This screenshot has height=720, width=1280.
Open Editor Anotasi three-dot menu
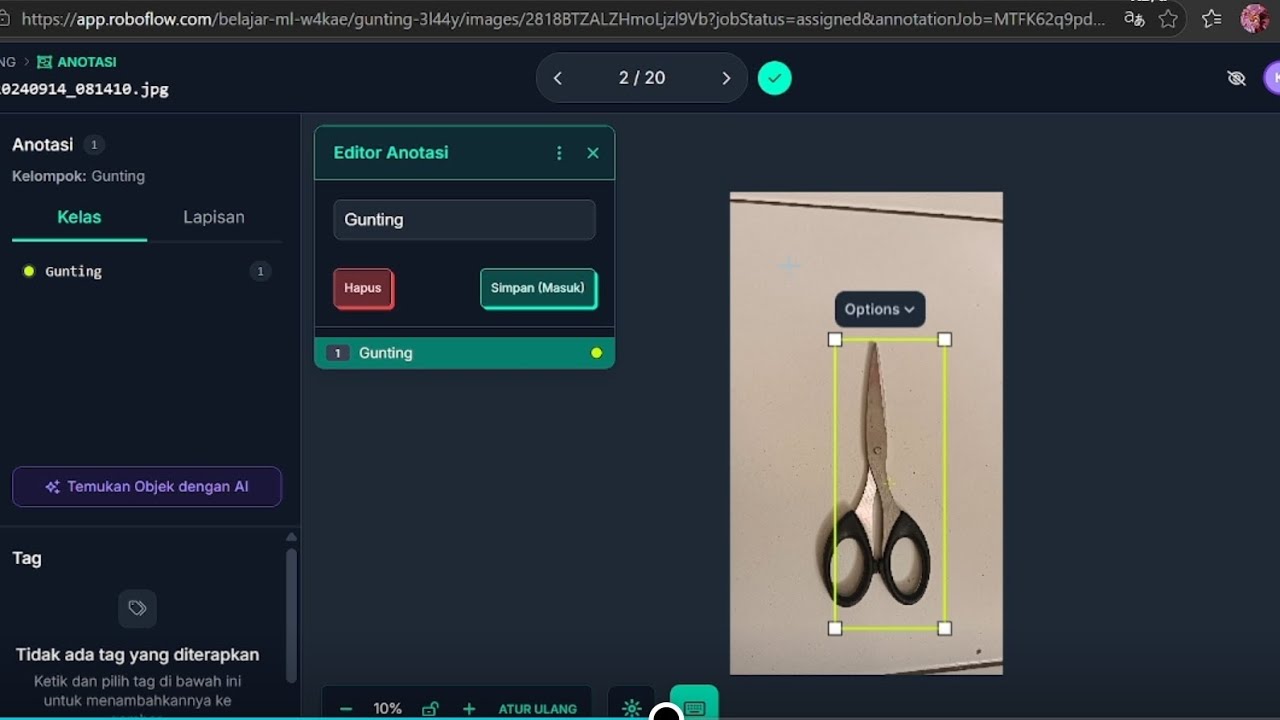[559, 153]
